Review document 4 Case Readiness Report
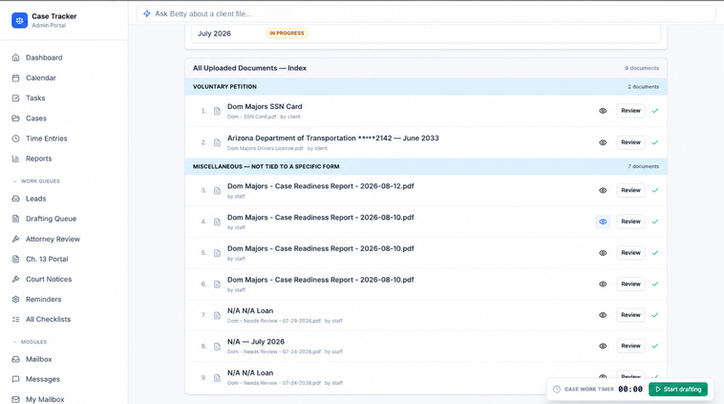 (x=631, y=222)
